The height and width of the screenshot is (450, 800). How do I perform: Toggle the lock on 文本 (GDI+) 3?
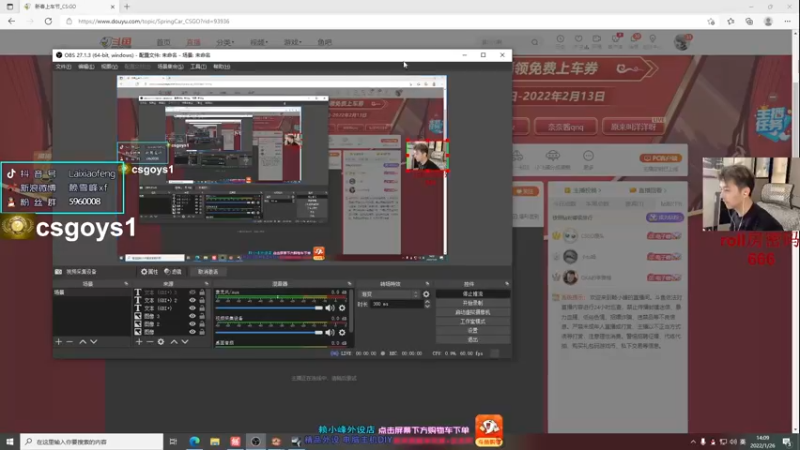pos(202,293)
